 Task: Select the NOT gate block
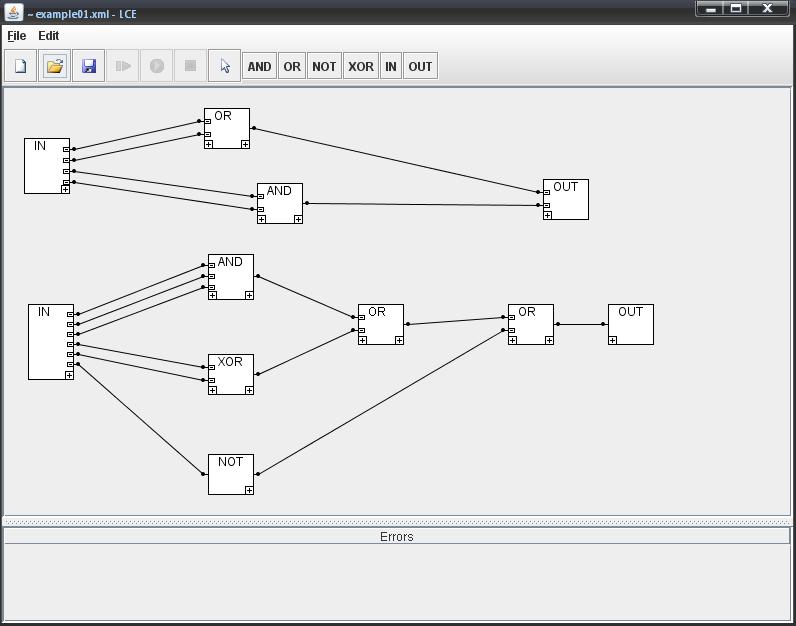pyautogui.click(x=231, y=474)
